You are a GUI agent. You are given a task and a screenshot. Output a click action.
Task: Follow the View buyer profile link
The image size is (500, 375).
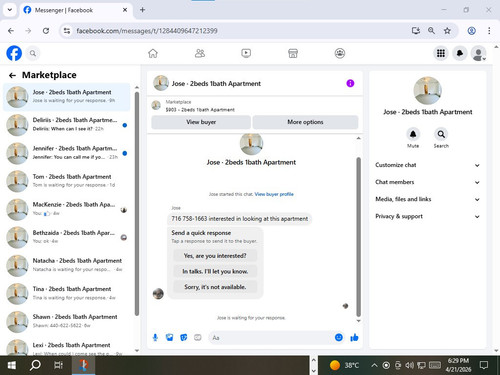coord(274,194)
